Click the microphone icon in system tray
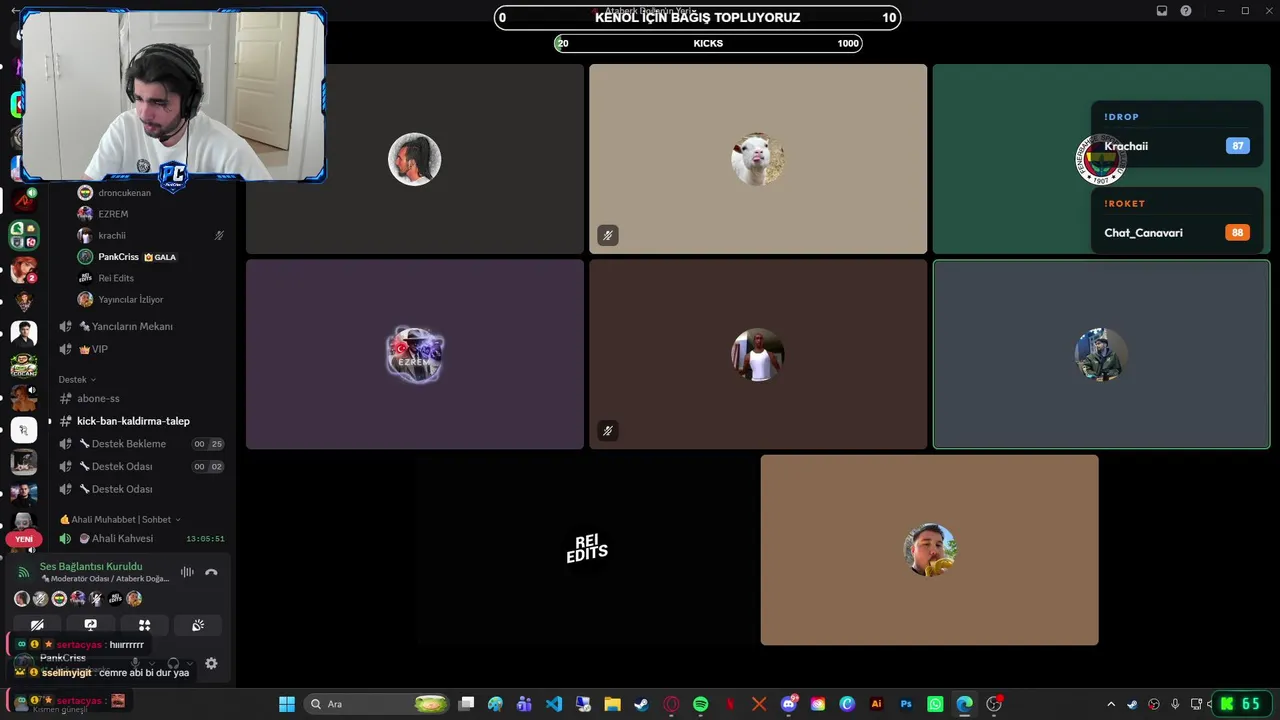The width and height of the screenshot is (1280, 720). [1175, 704]
